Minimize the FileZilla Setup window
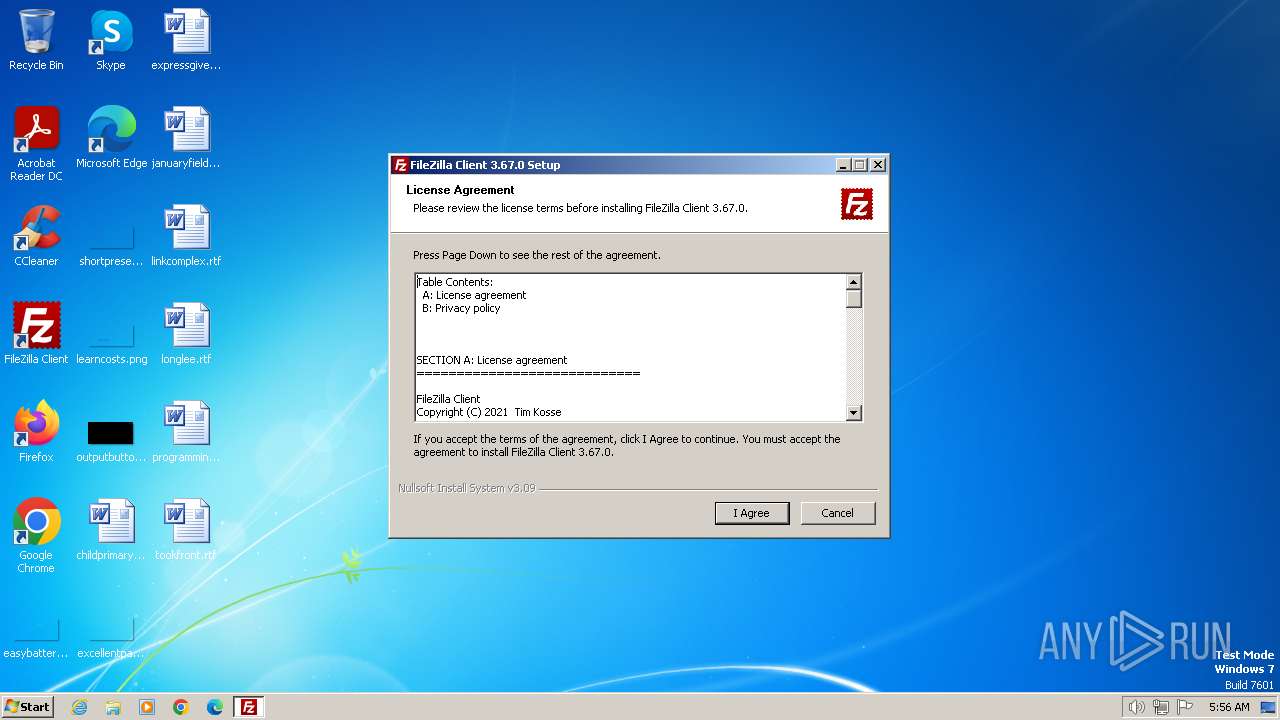The image size is (1280, 720). click(x=843, y=165)
